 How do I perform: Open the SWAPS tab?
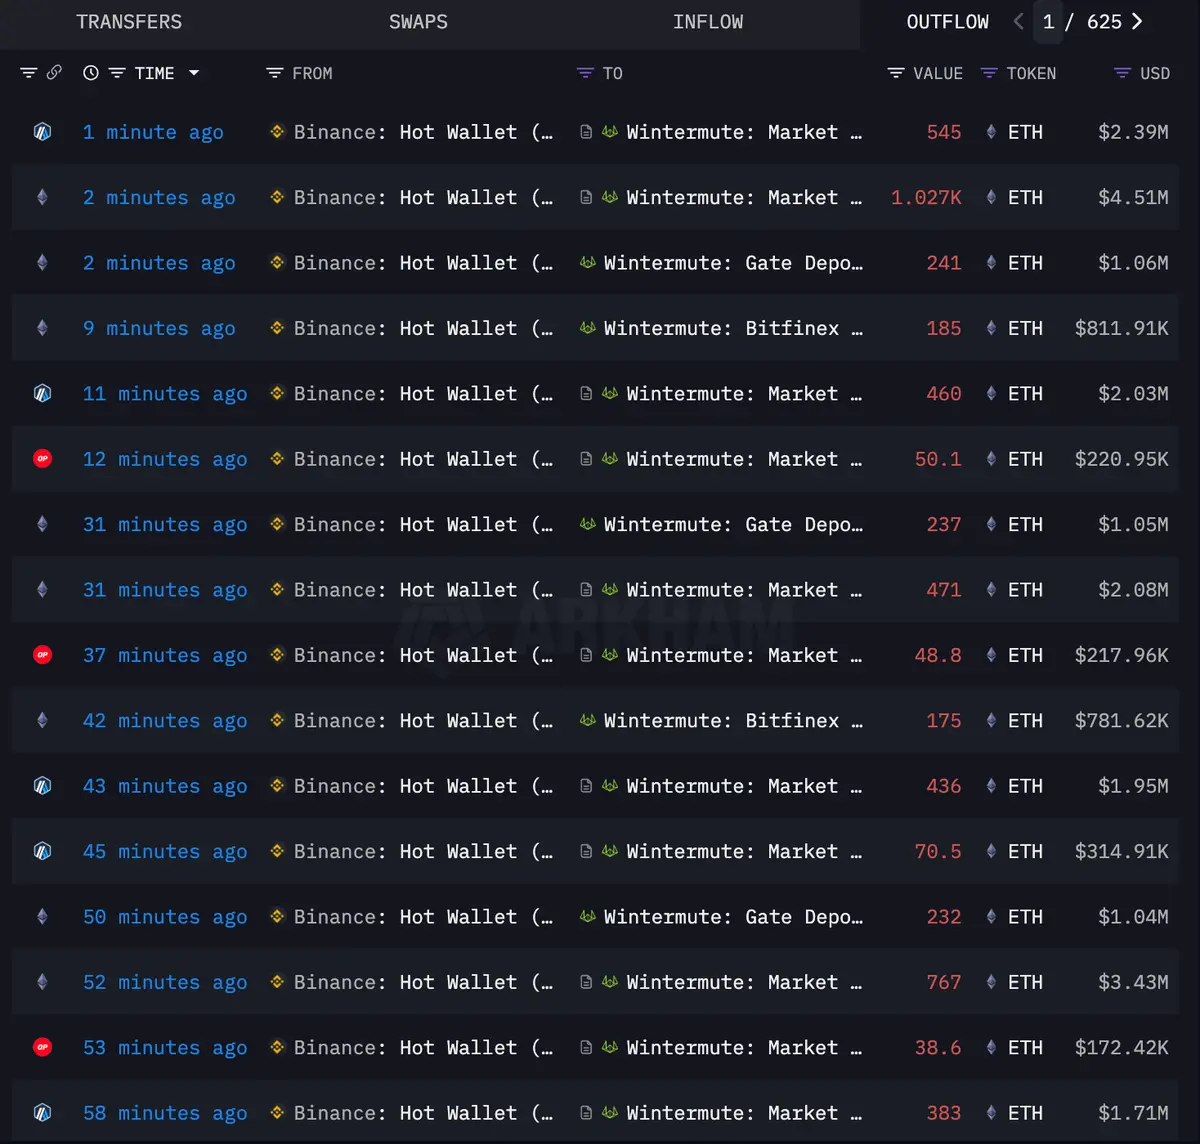[418, 22]
